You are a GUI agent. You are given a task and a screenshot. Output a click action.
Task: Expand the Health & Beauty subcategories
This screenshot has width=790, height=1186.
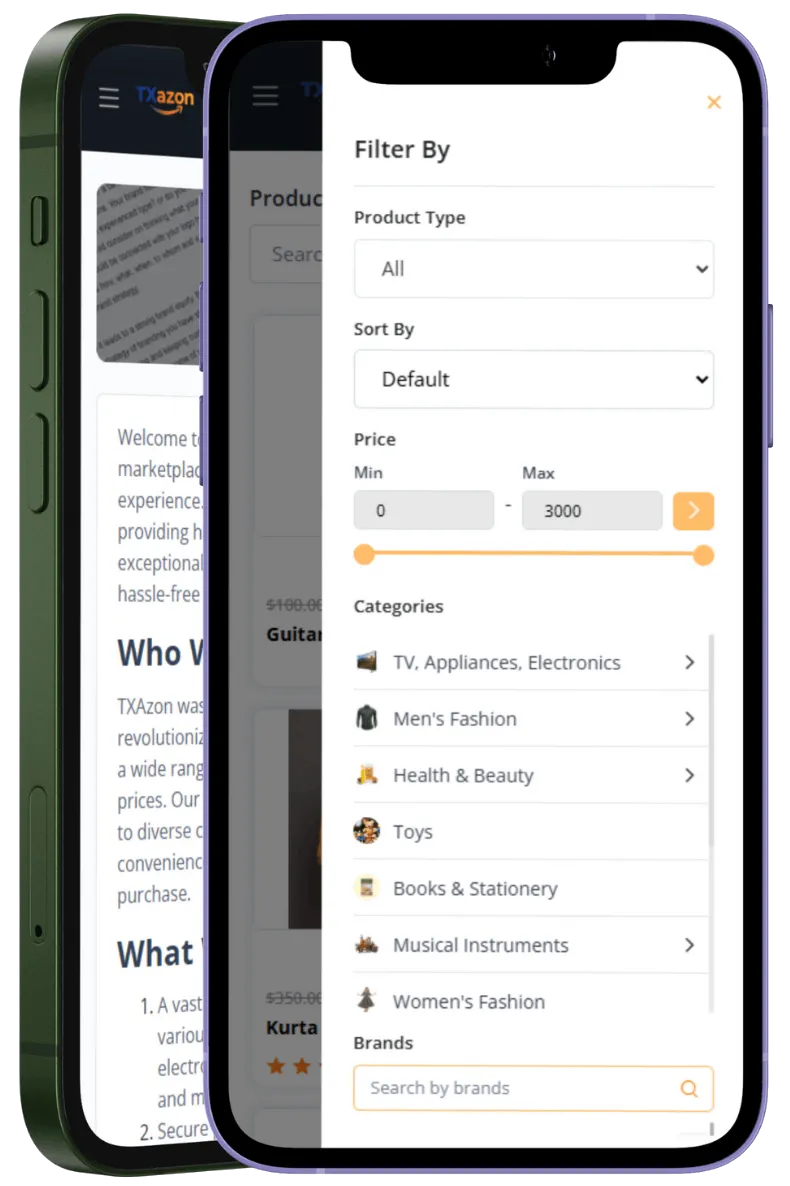point(689,775)
